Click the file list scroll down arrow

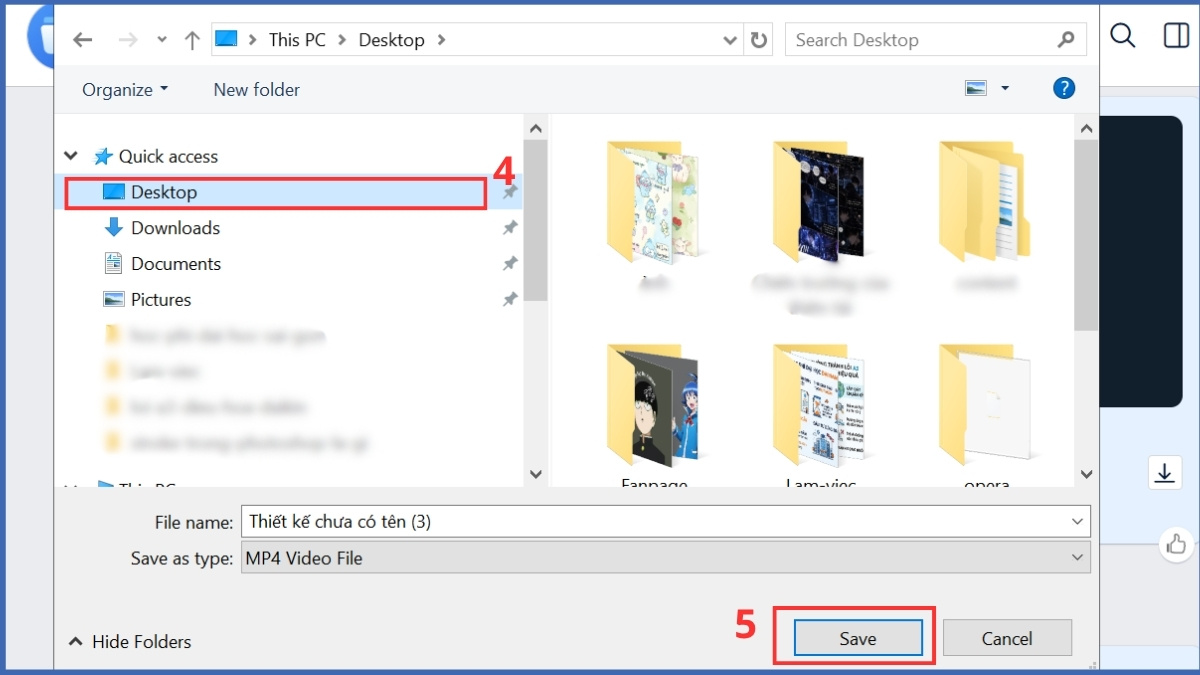coord(1087,474)
